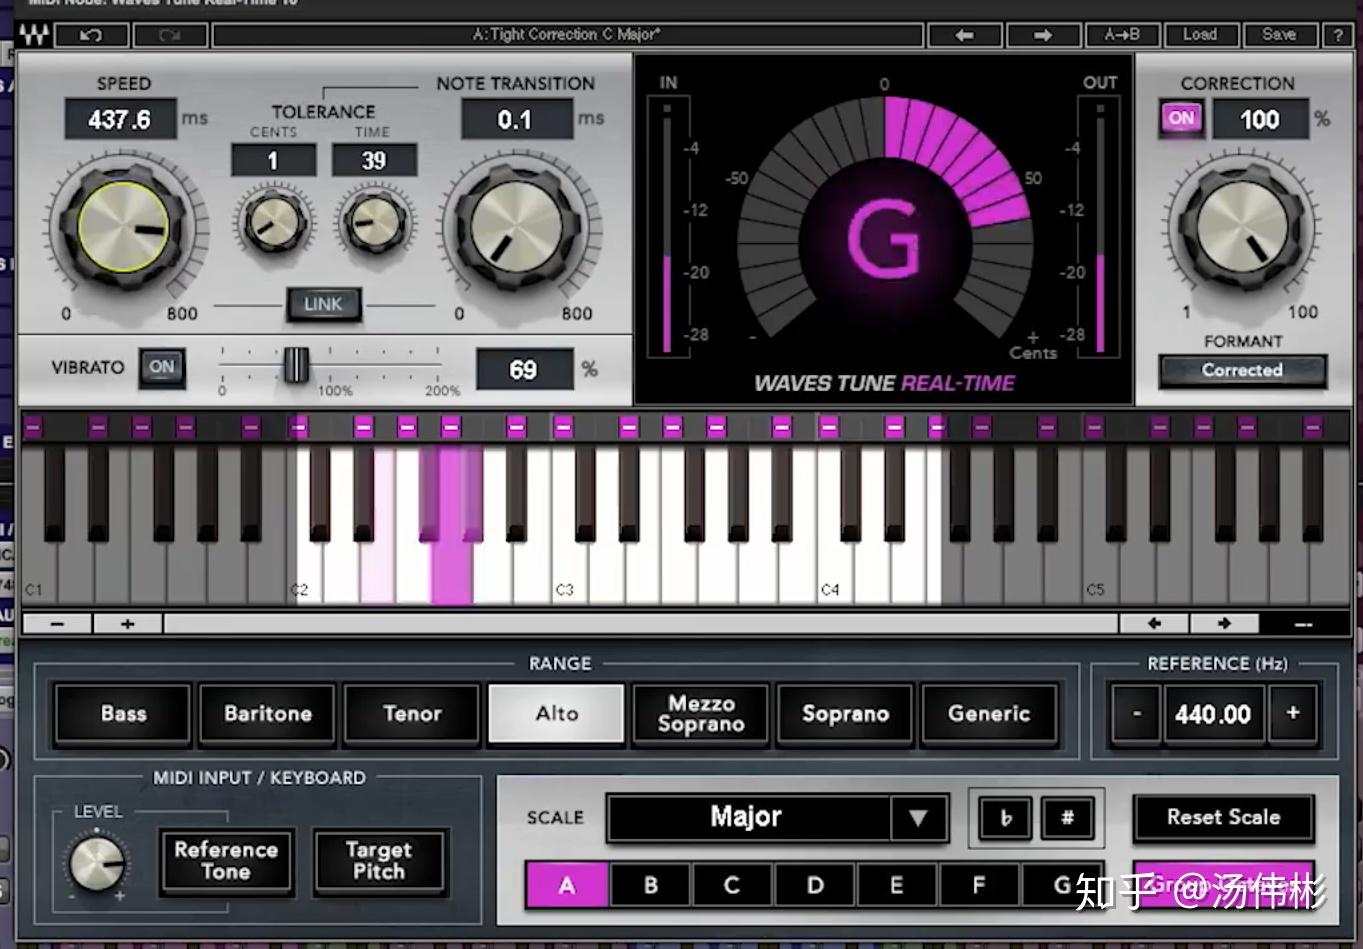
Task: Open help with the question mark button
Action: coord(1338,35)
